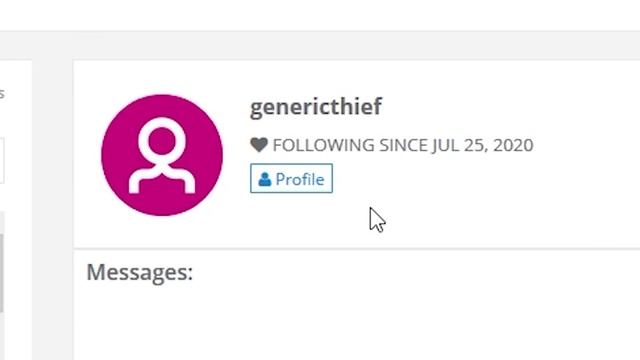
Task: Click the white left sidebar panel
Action: coord(16,210)
